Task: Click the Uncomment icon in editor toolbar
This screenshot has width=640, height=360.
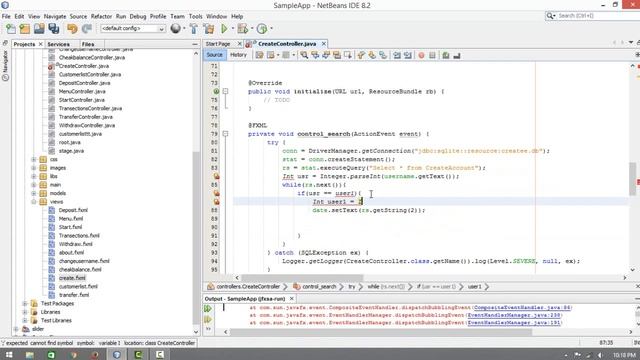Action: point(457,55)
